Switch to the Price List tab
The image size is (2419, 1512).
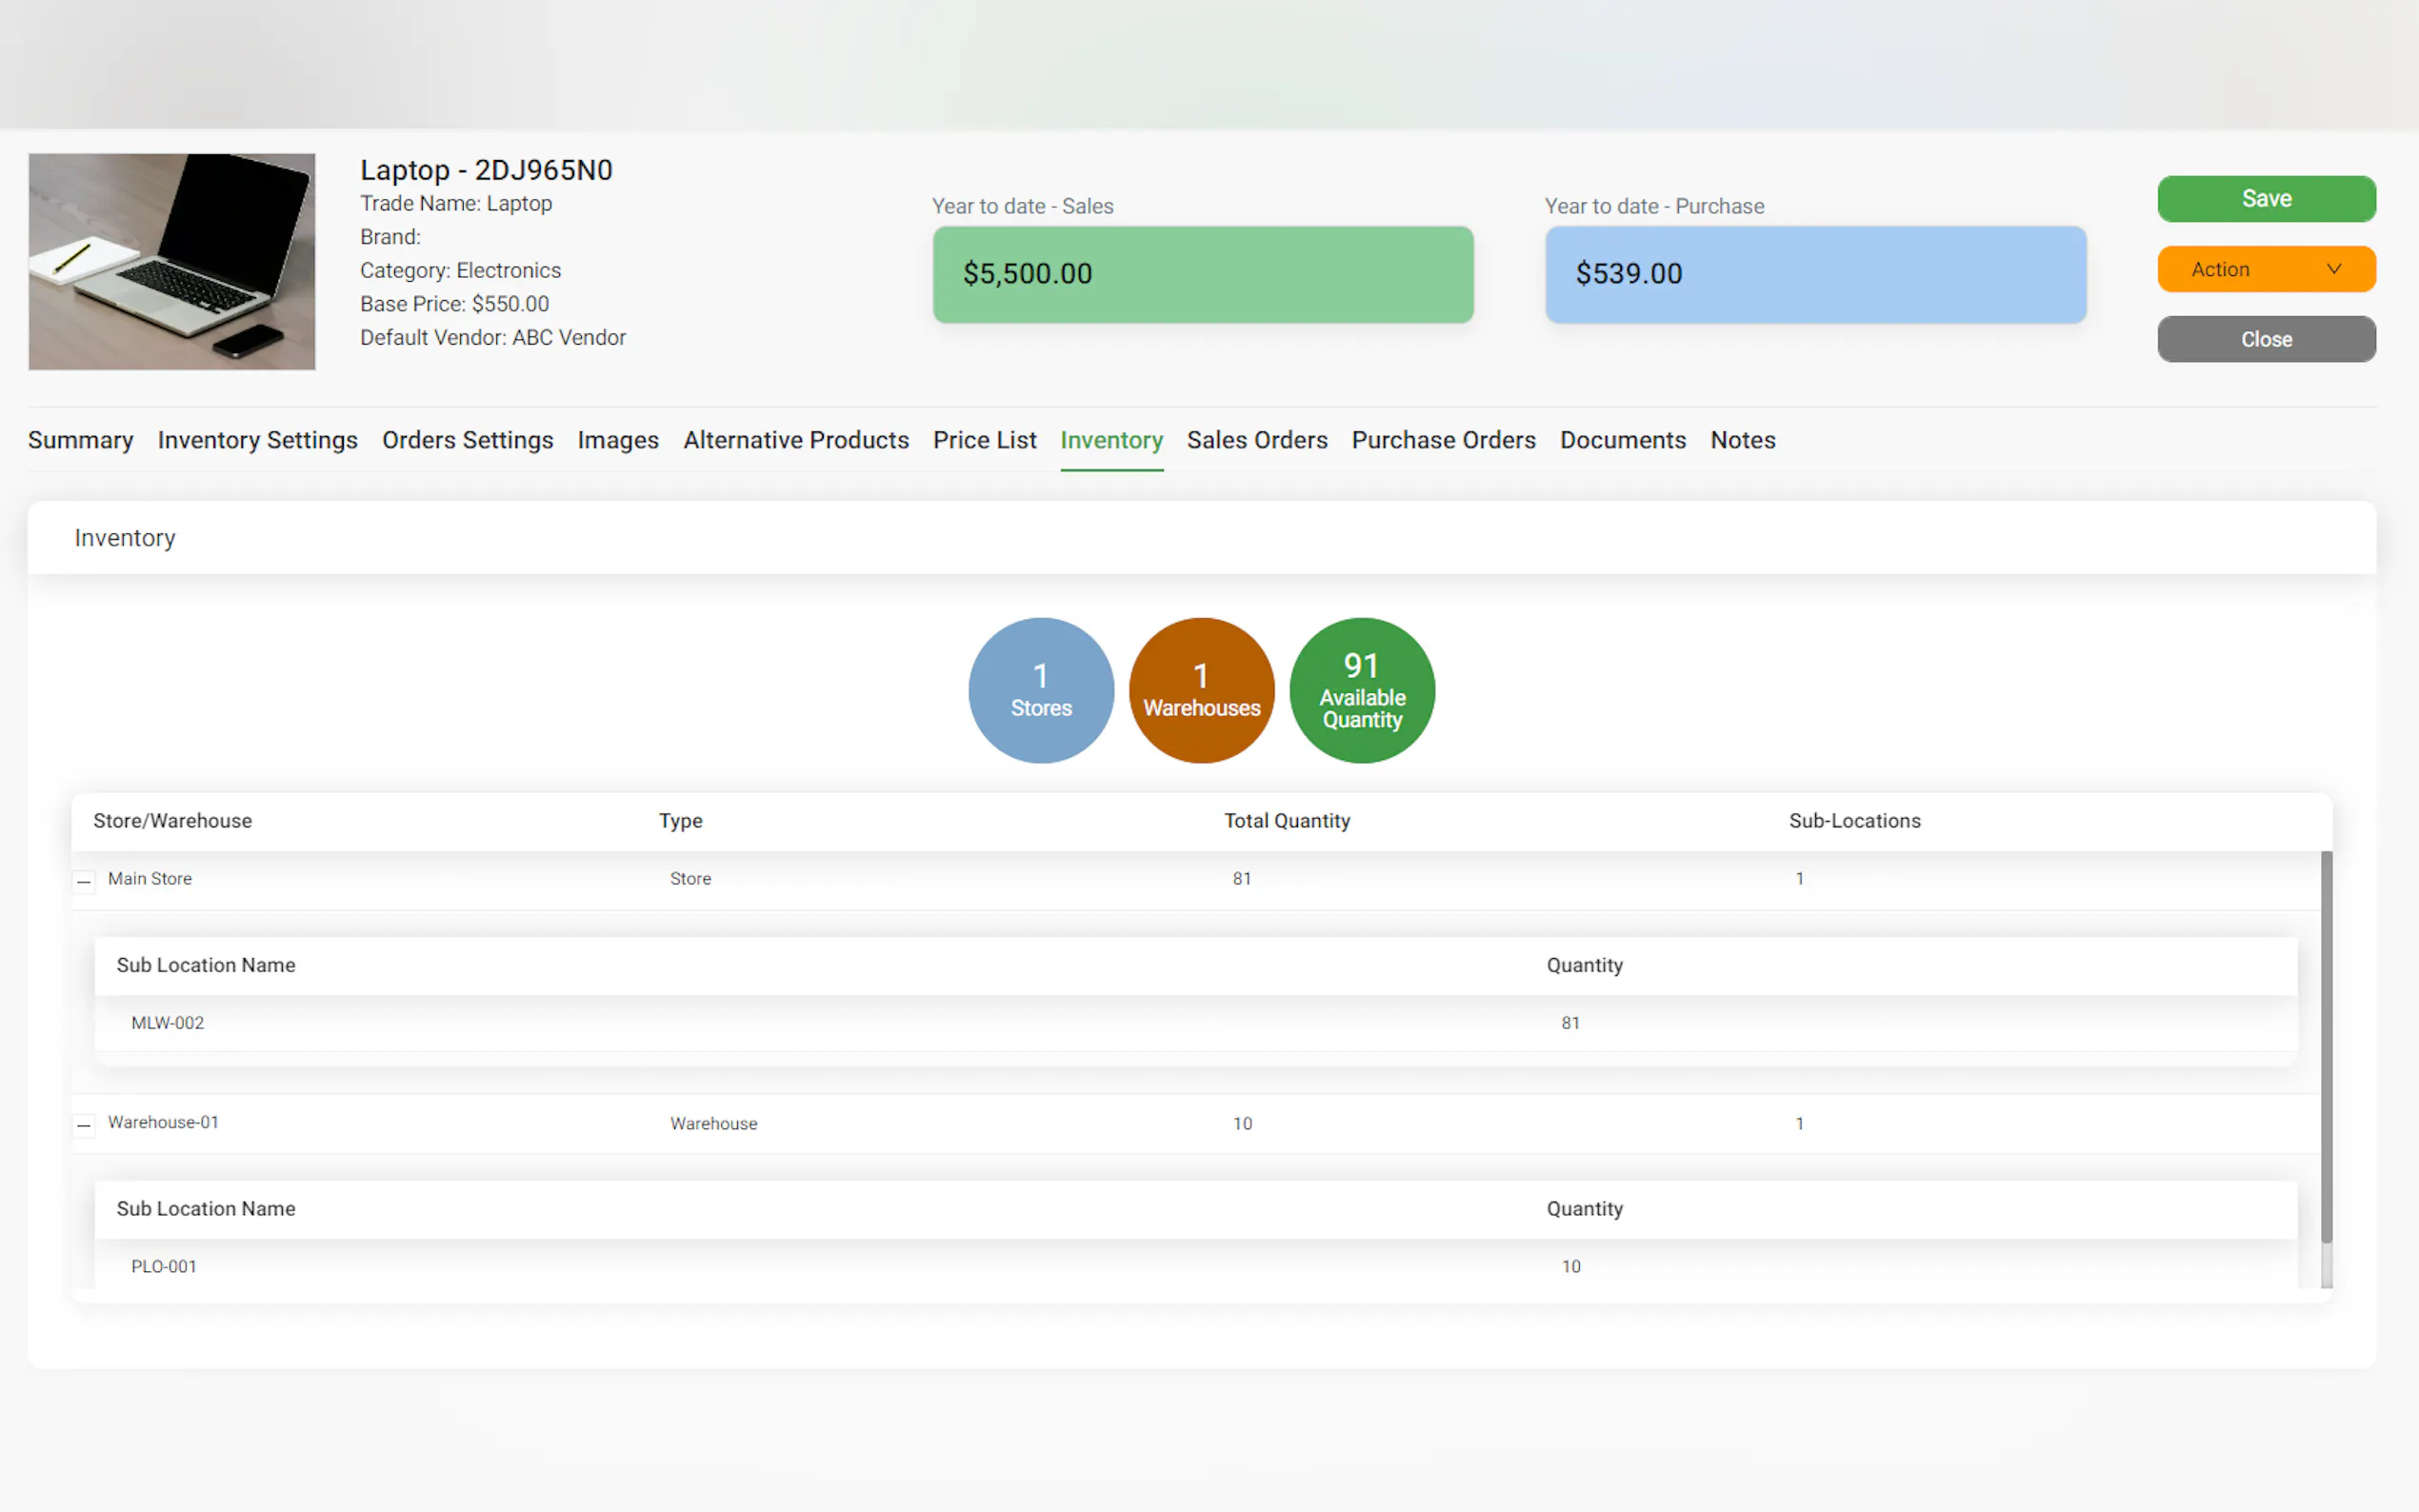click(x=984, y=440)
